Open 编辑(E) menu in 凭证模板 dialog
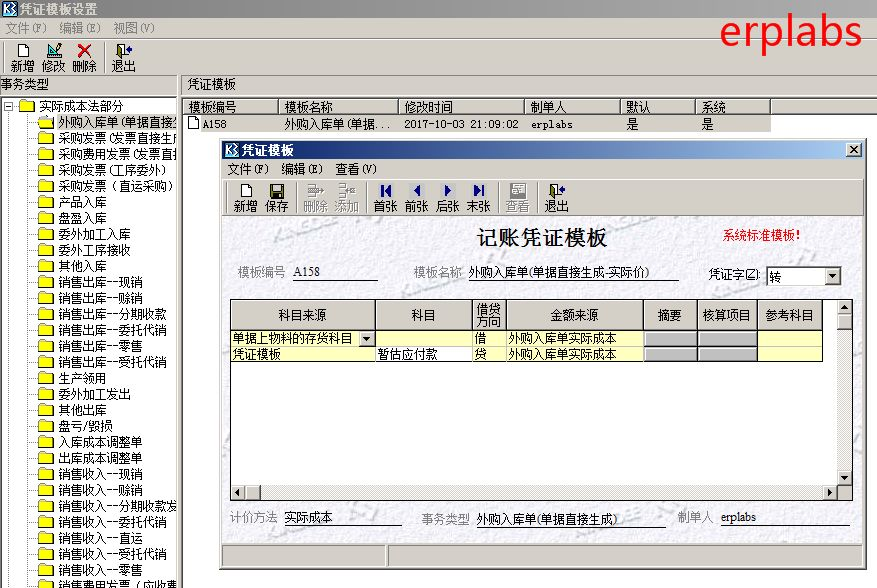This screenshot has height=588, width=877. 302,168
